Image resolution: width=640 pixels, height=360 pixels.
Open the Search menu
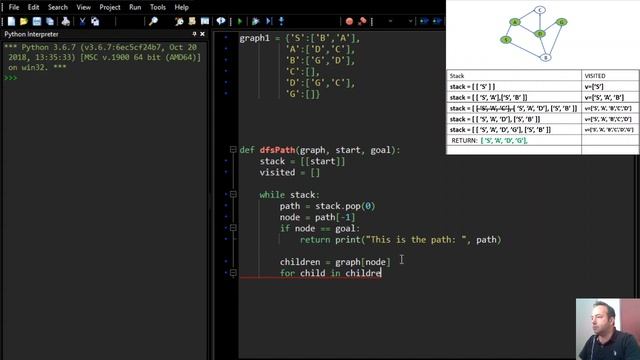[x=58, y=7]
